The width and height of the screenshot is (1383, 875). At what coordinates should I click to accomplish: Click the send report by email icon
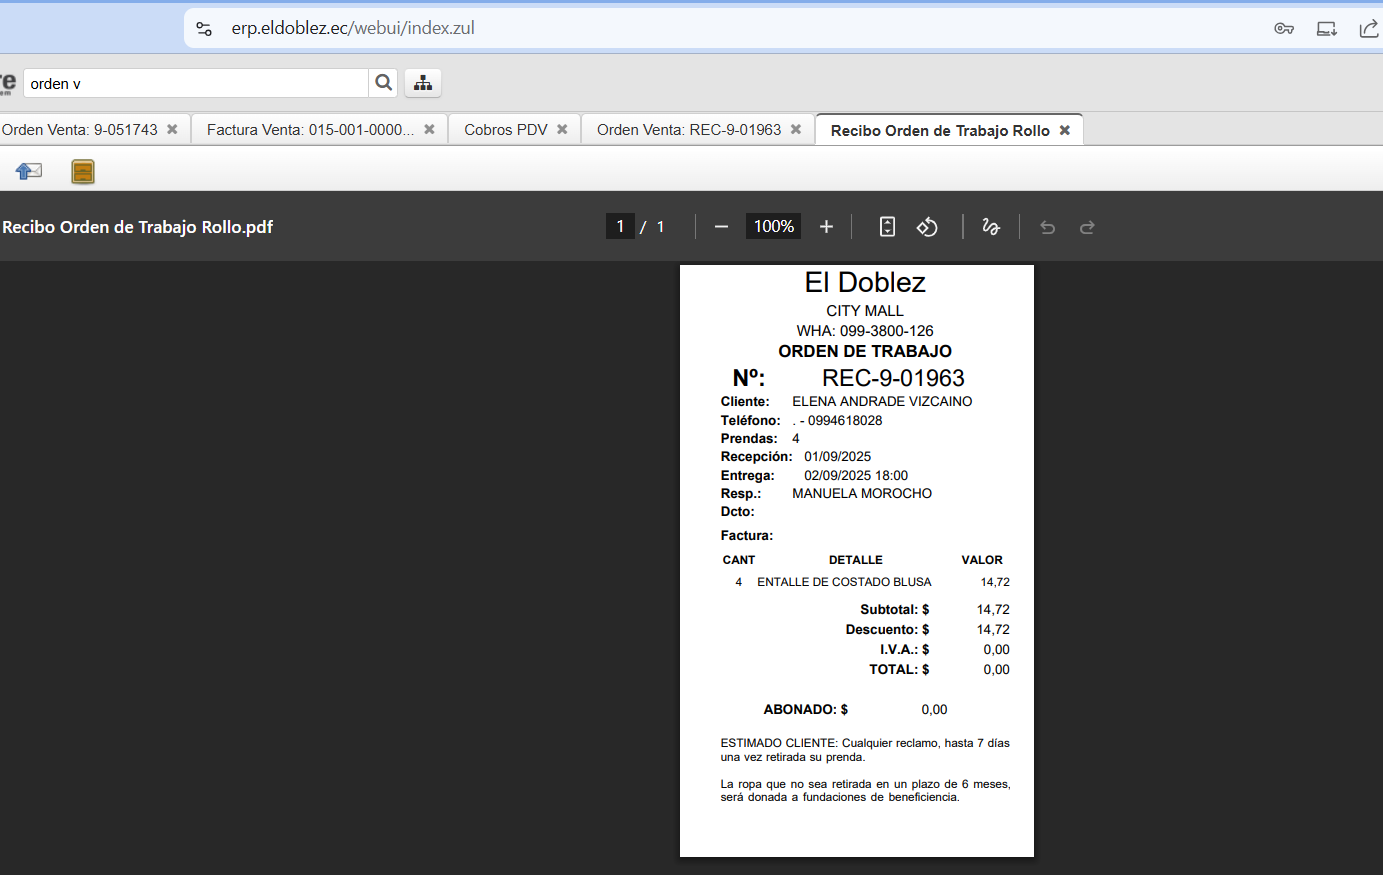[x=29, y=172]
